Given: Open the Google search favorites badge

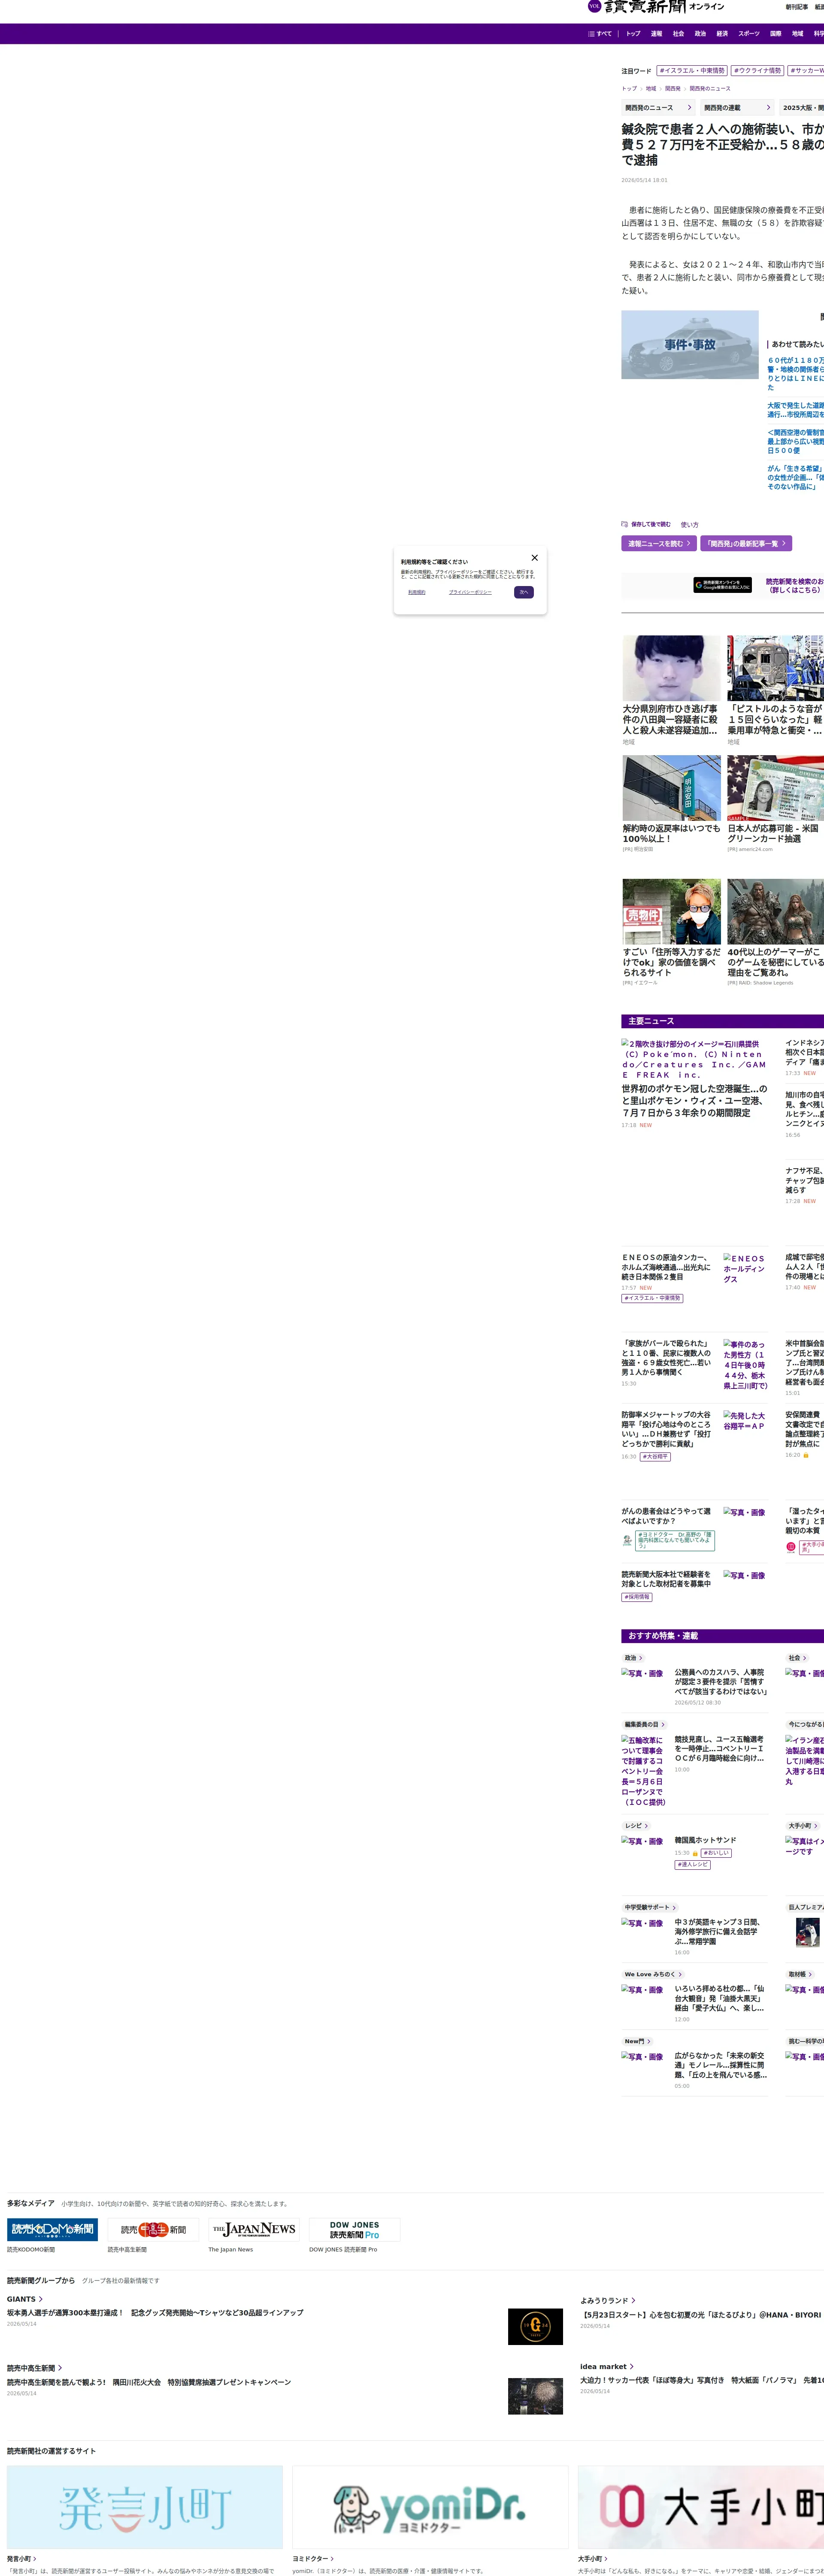Looking at the screenshot, I should coord(722,585).
